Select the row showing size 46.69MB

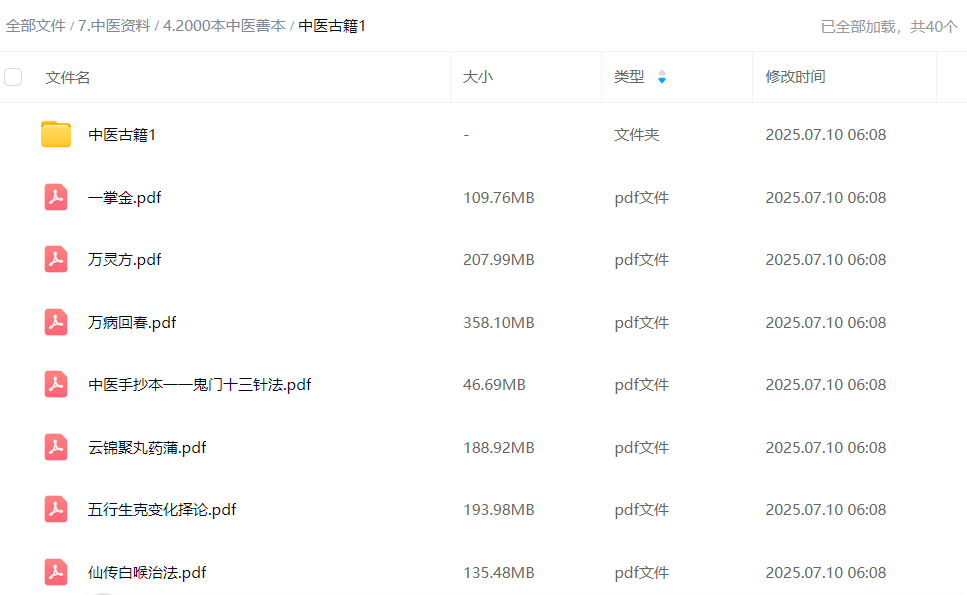(494, 385)
